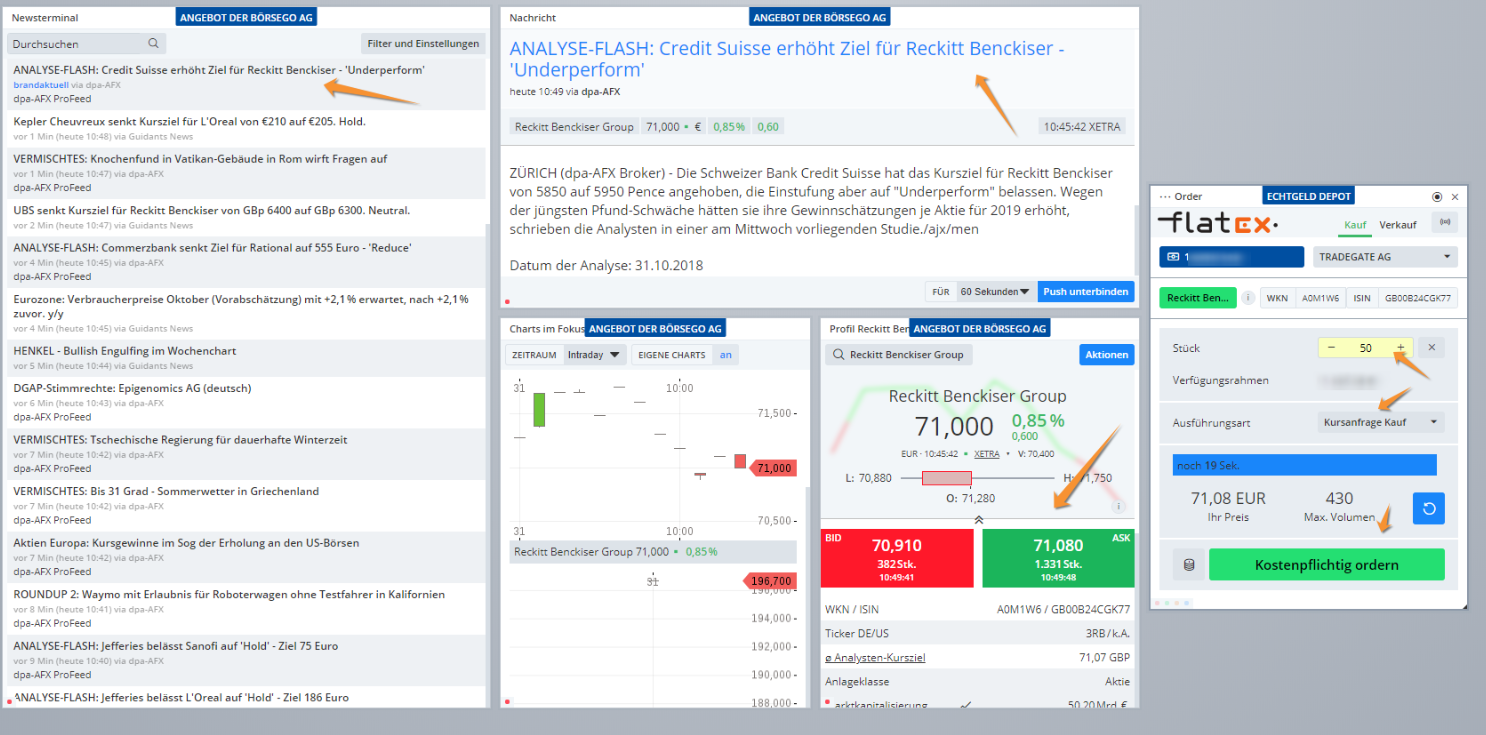
Task: Click the Push unterbinden button
Action: point(1086,292)
